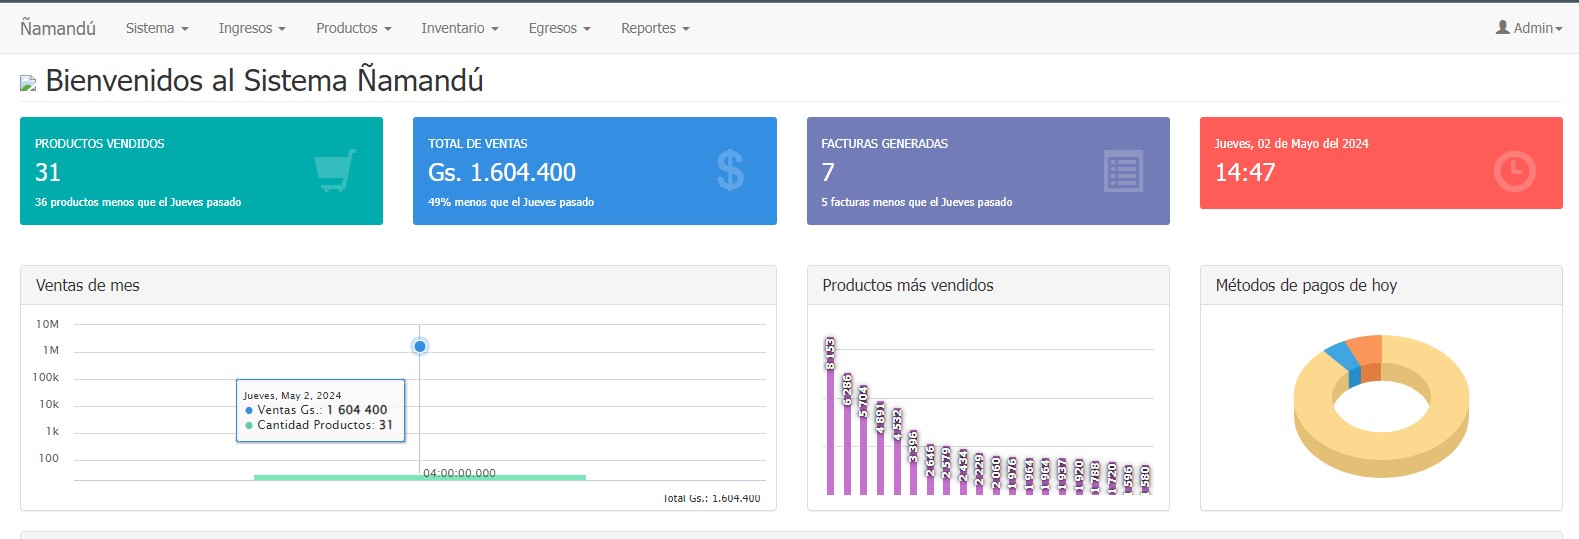
Task: Expand the Ingresos menu
Action: coord(252,28)
